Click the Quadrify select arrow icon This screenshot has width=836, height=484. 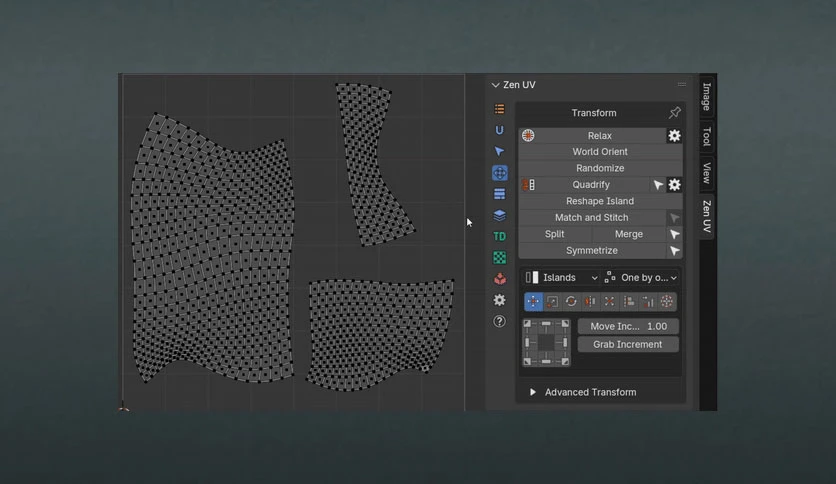click(x=658, y=184)
